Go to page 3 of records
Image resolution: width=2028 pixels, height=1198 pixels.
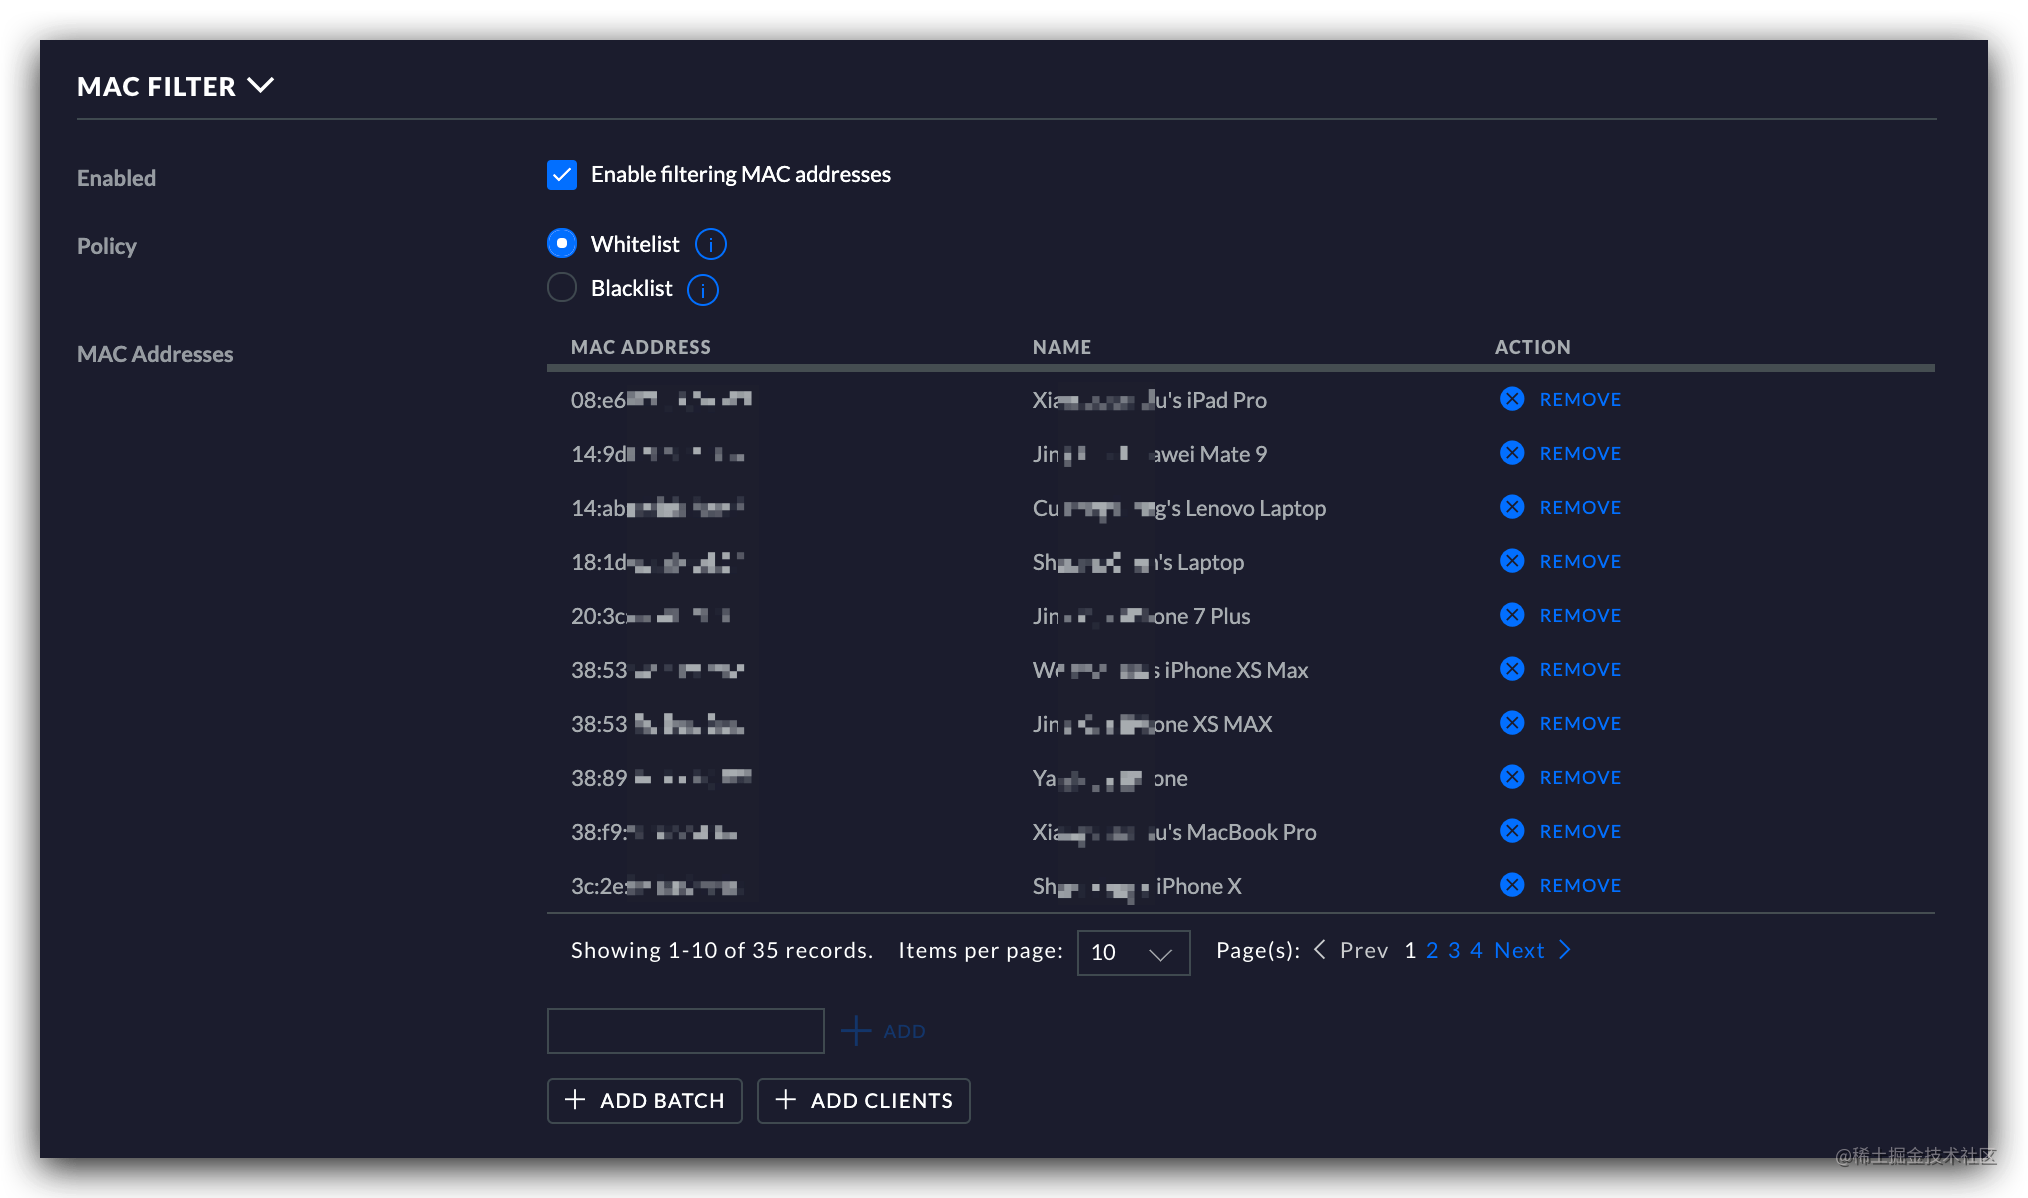(x=1454, y=950)
